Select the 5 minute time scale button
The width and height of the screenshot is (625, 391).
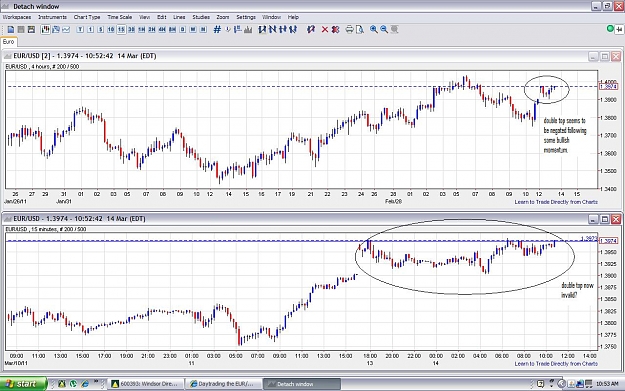coord(101,29)
